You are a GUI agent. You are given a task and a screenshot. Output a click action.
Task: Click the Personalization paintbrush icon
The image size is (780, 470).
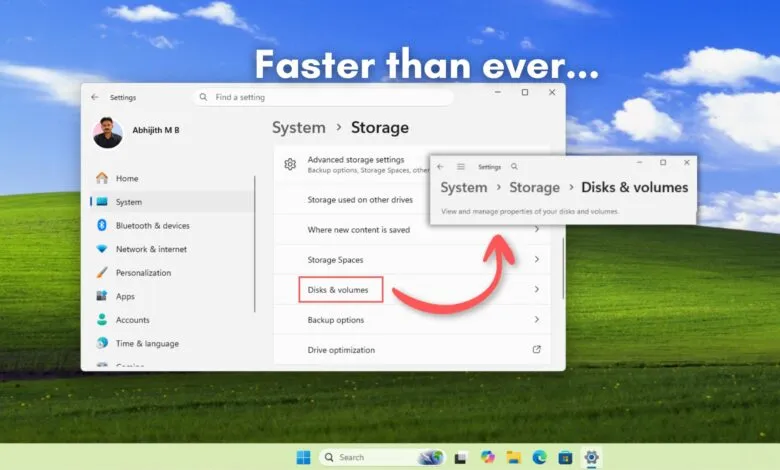click(102, 273)
